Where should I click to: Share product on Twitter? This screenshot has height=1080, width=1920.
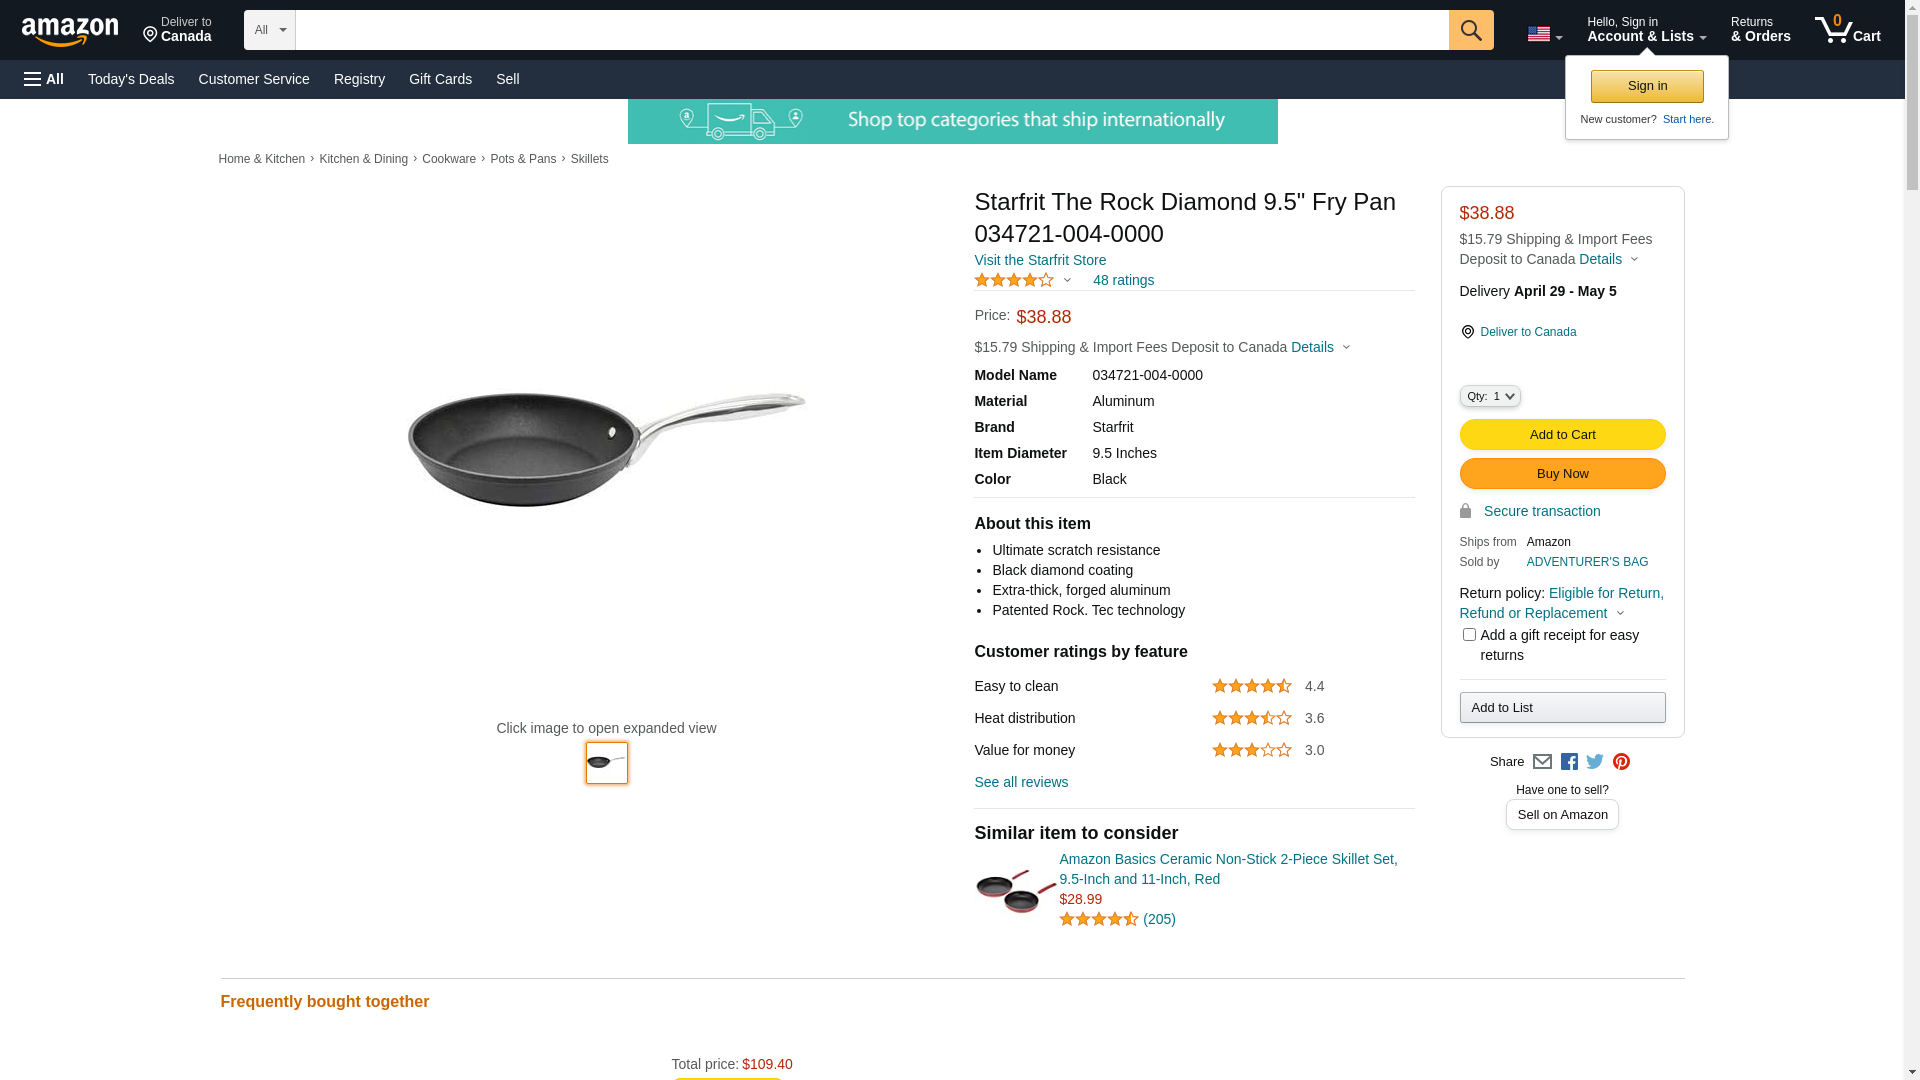tap(1595, 762)
